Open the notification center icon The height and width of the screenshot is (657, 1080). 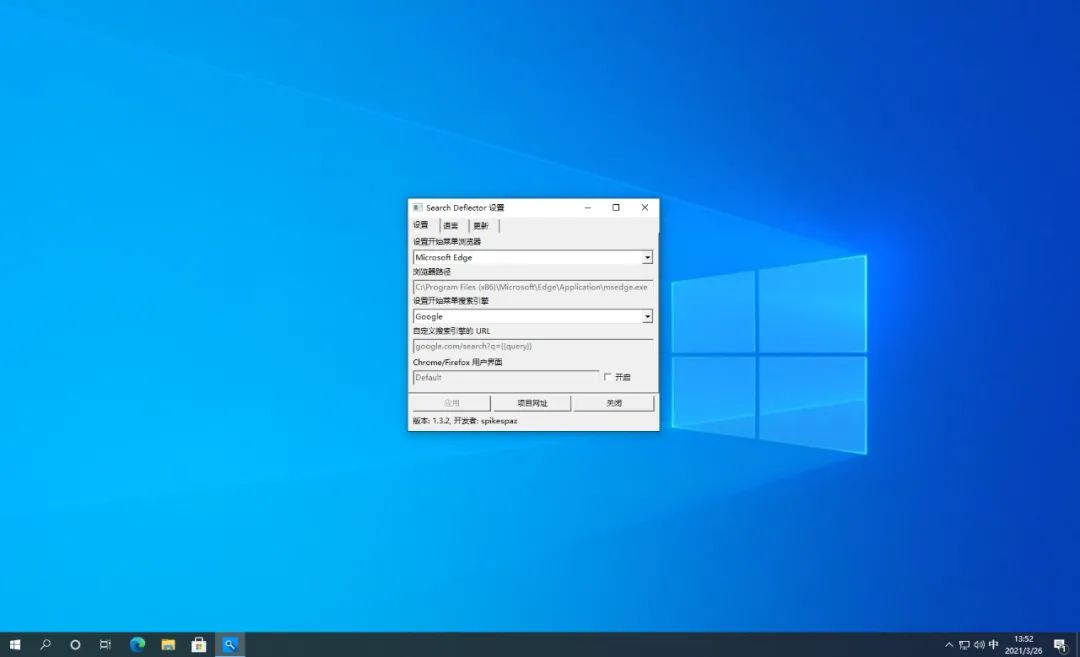tap(1060, 645)
